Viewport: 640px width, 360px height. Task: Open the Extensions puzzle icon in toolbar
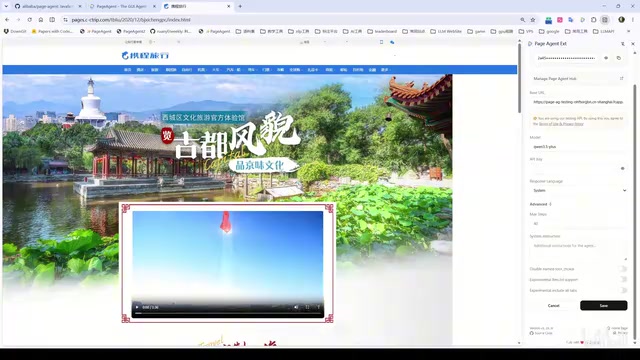tap(594, 20)
